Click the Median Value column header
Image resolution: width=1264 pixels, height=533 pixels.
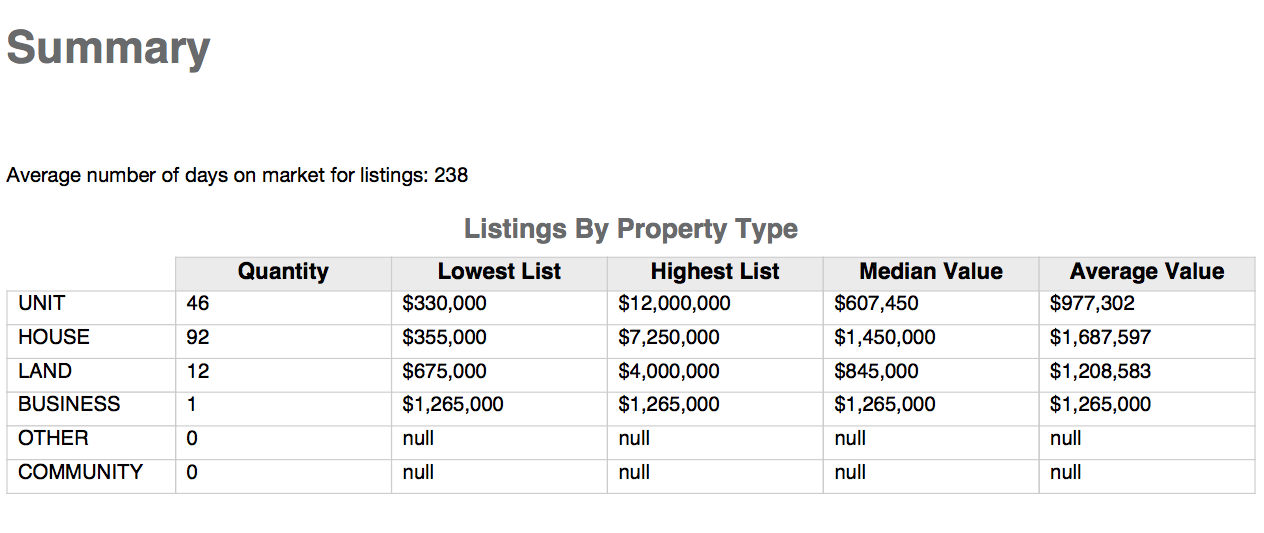[x=931, y=272]
